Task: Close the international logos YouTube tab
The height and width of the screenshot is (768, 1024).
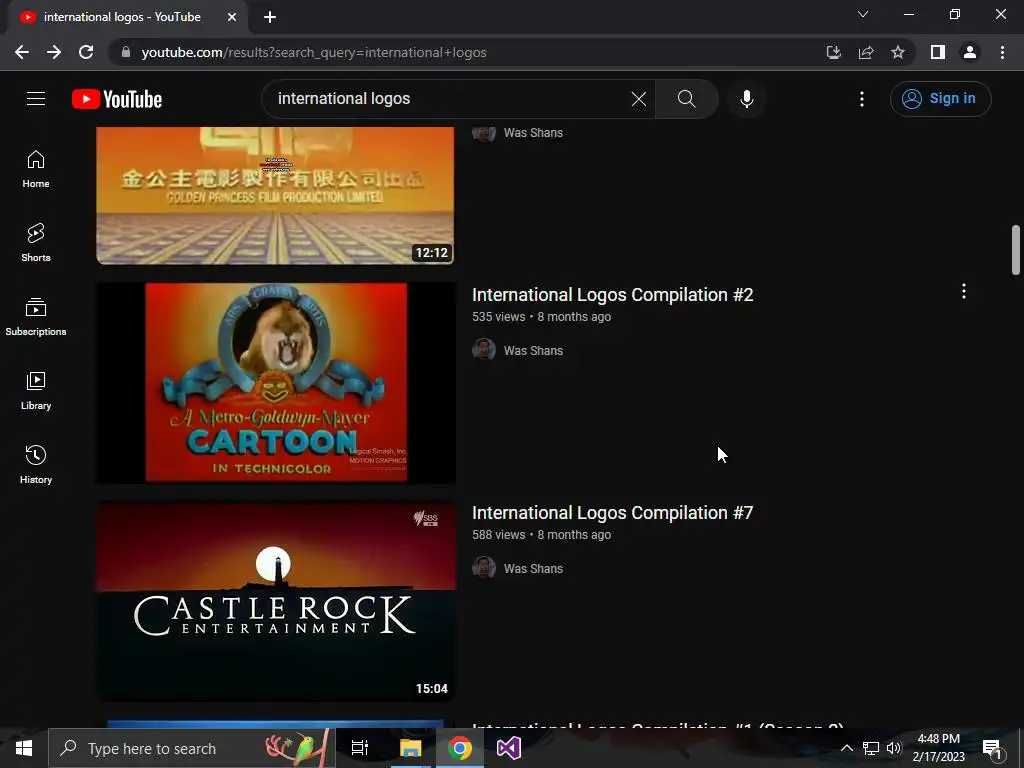Action: [x=232, y=17]
